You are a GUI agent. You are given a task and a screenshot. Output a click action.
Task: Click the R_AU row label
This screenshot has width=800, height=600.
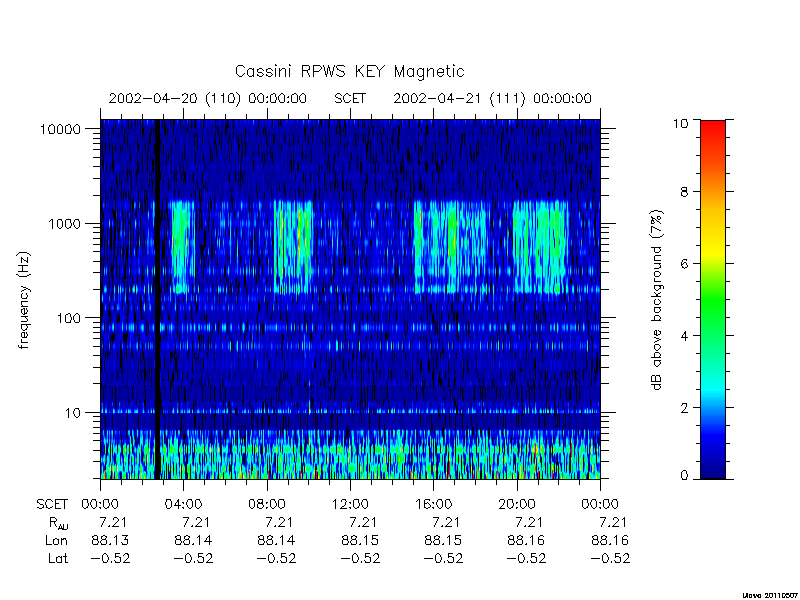[x=58, y=523]
